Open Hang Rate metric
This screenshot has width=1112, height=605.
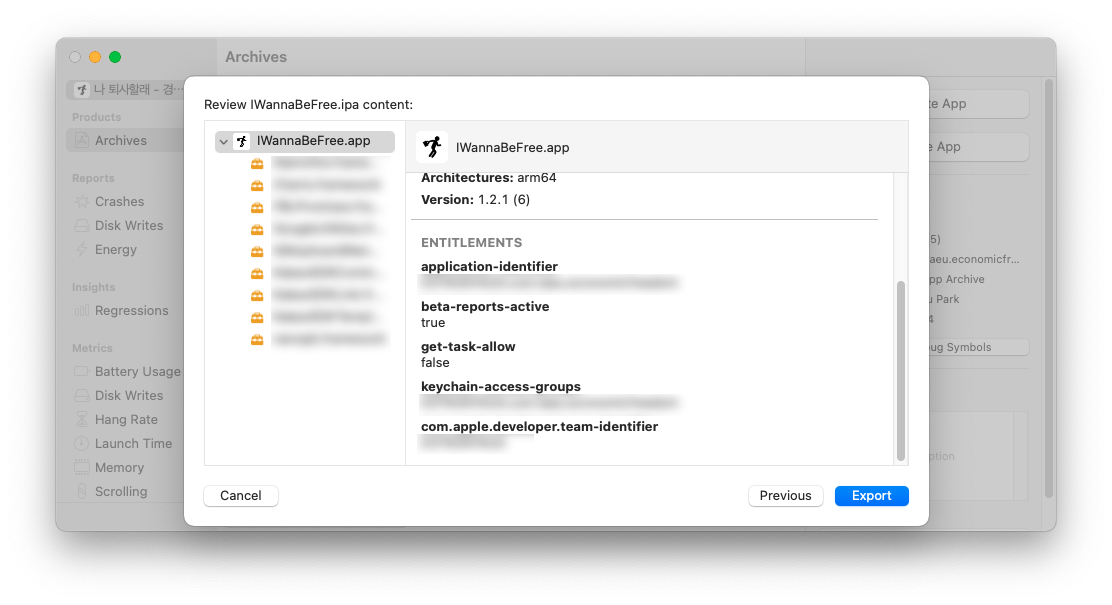tap(126, 420)
